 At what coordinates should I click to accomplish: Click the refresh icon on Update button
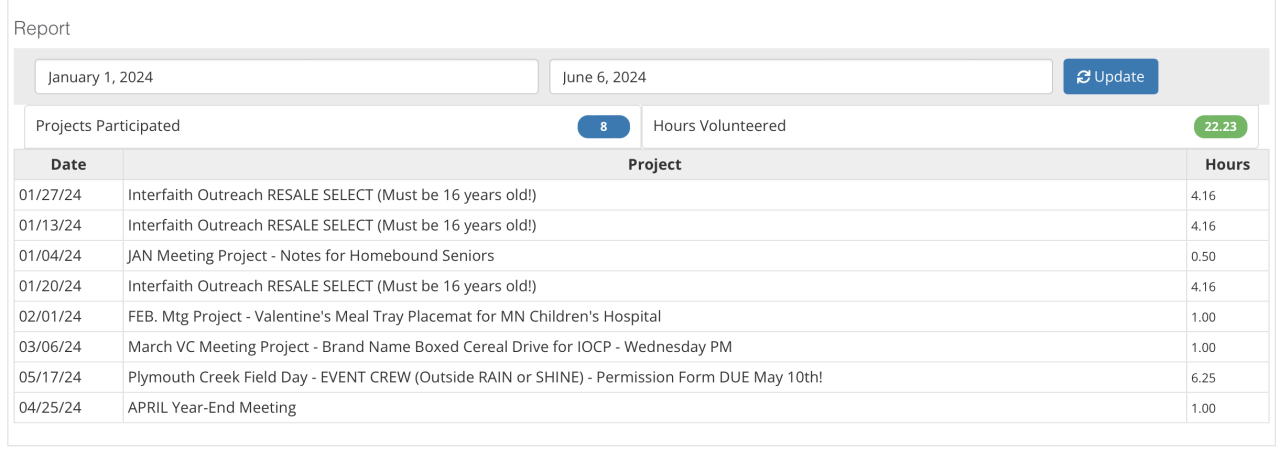tap(1083, 77)
